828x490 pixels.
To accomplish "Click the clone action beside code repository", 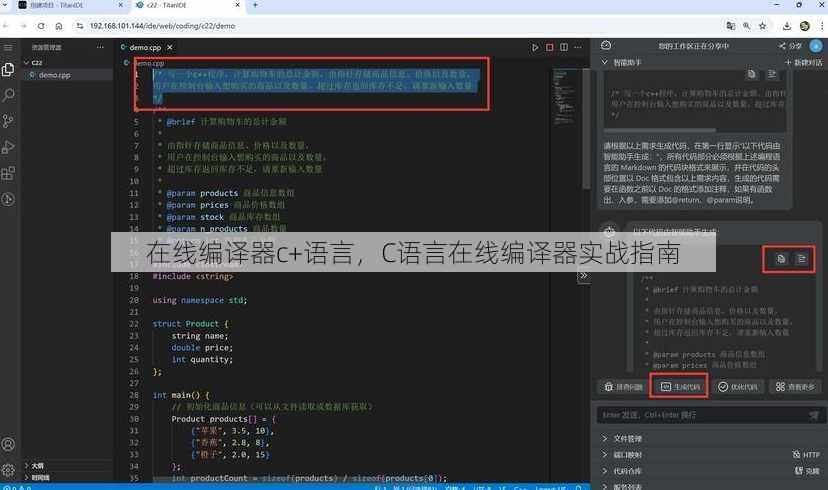I will click(807, 471).
